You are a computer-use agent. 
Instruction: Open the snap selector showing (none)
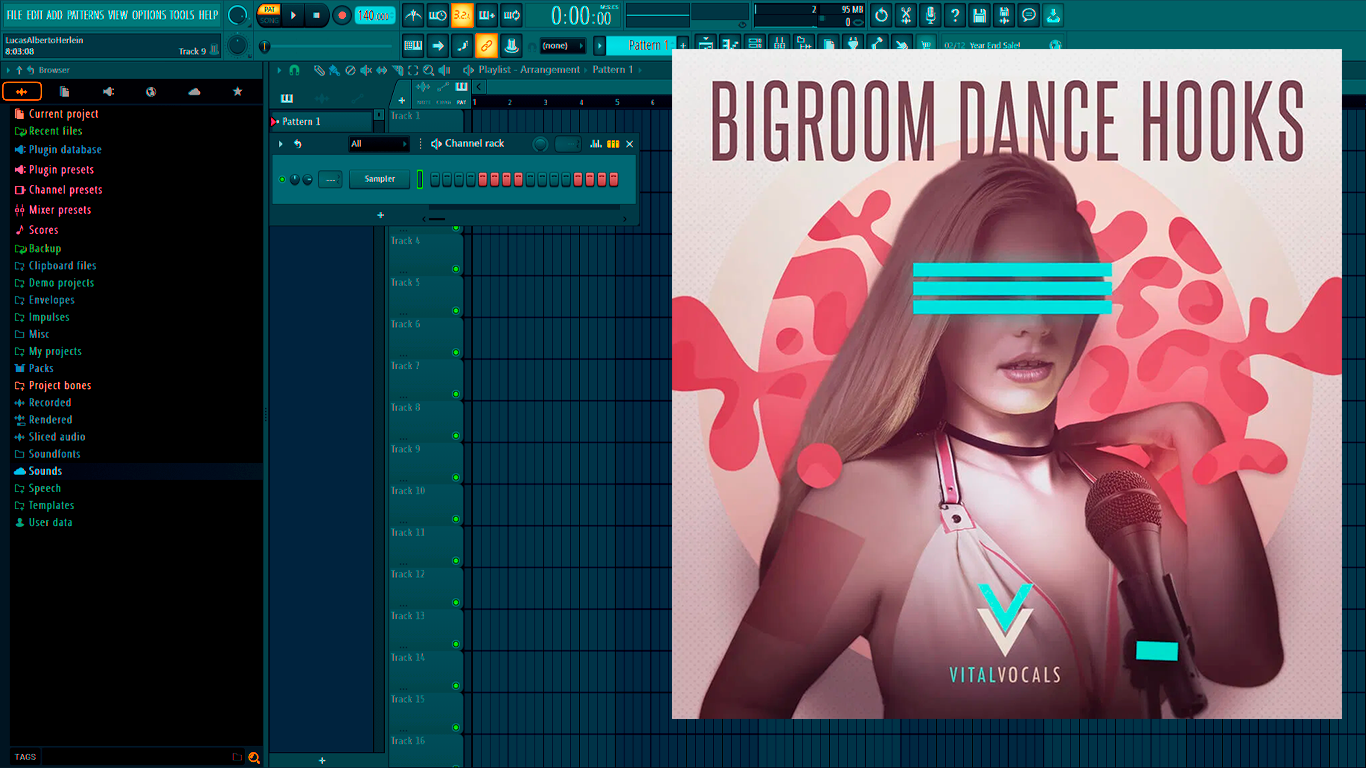tap(562, 45)
